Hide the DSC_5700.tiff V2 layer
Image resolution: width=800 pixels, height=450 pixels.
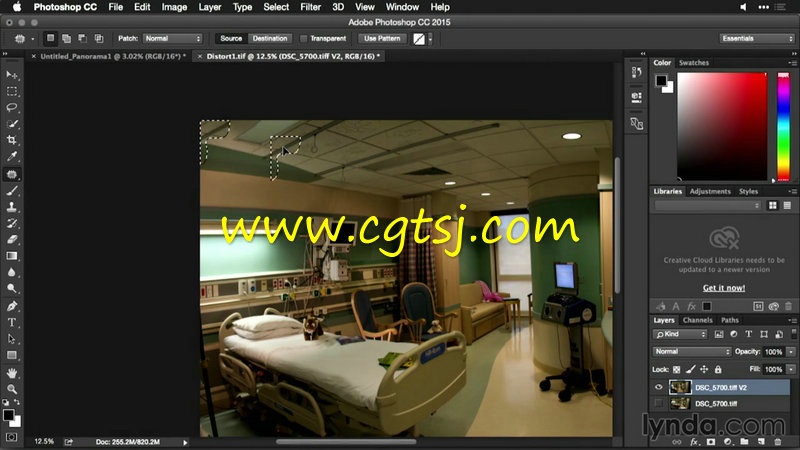(659, 387)
